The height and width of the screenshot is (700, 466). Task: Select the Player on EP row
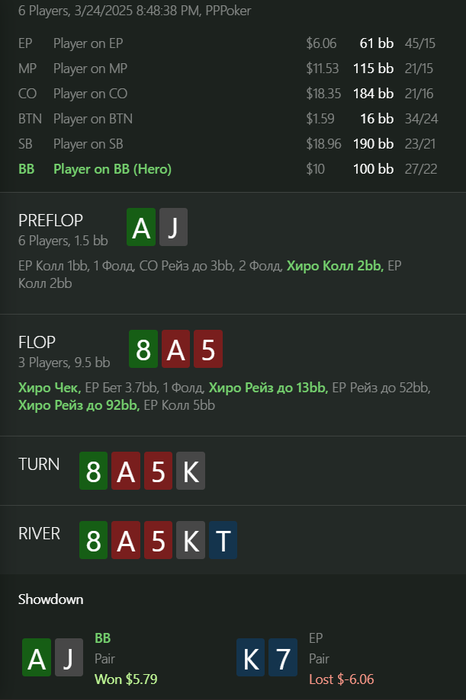coord(228,43)
